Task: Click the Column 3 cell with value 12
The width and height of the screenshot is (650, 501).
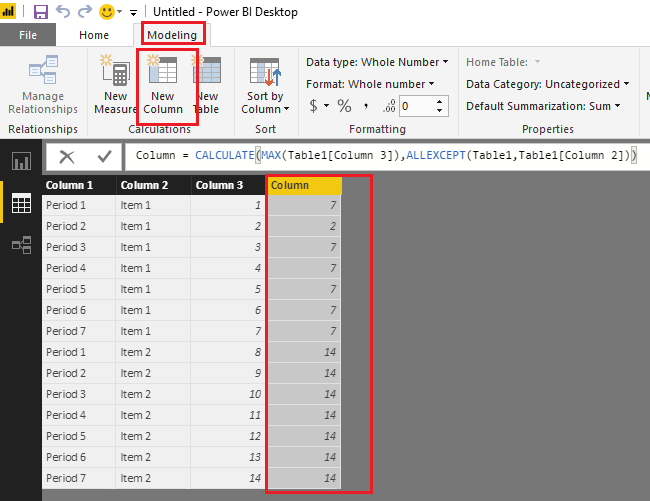Action: point(228,436)
